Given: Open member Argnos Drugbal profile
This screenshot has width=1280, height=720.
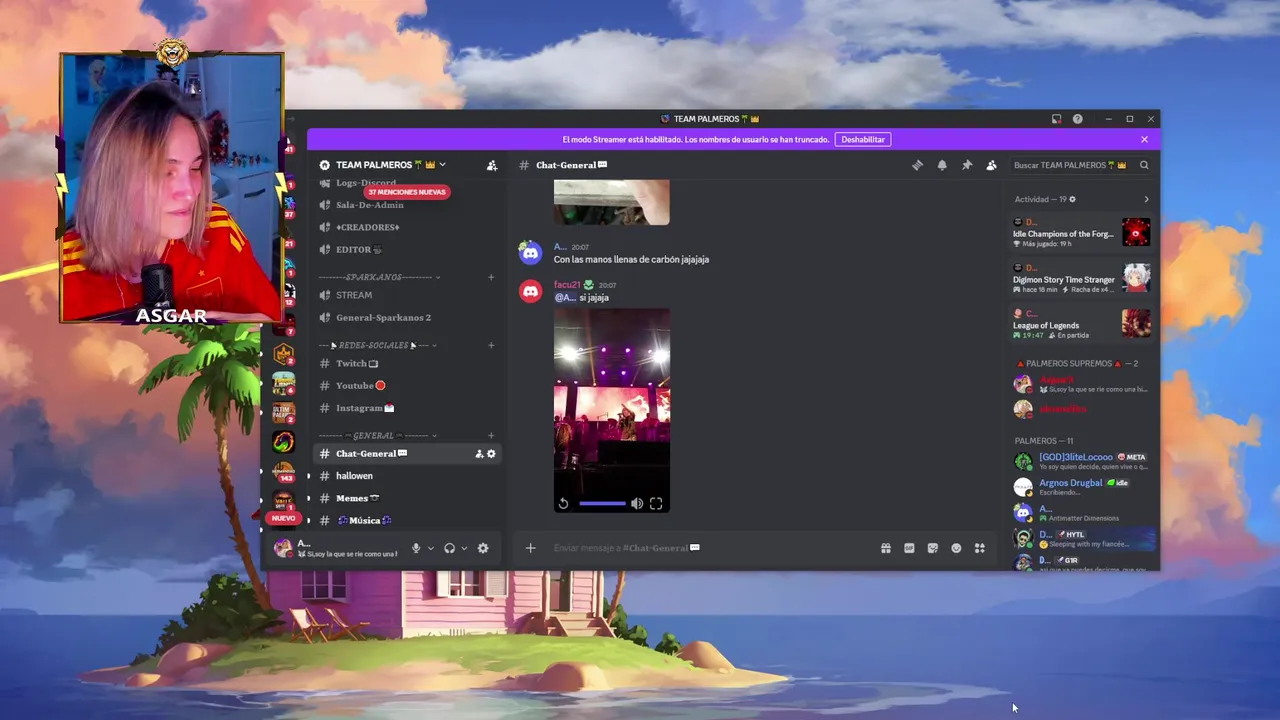Looking at the screenshot, I should 1082,487.
